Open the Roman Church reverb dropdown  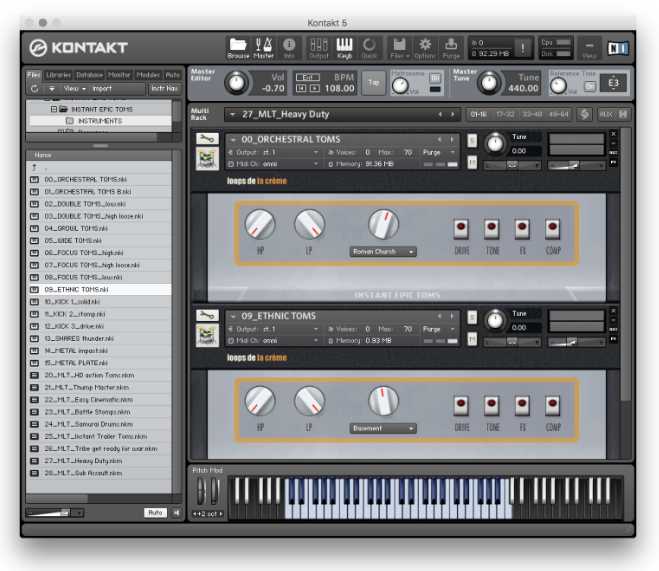click(382, 252)
